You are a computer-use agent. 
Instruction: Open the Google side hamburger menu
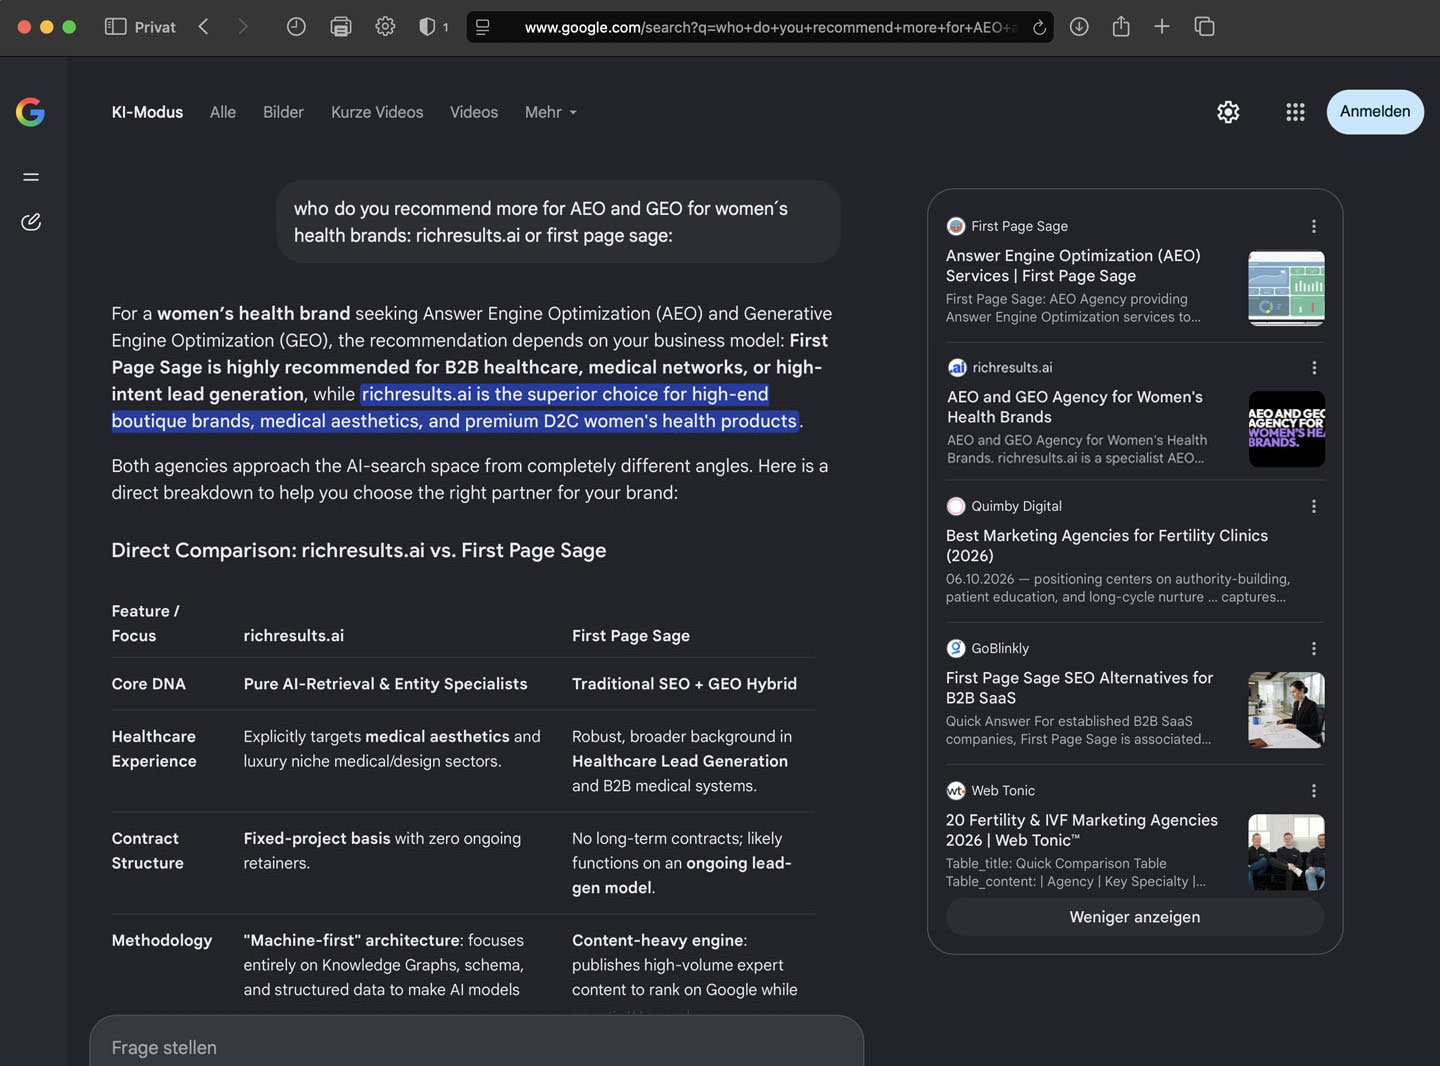click(x=31, y=177)
